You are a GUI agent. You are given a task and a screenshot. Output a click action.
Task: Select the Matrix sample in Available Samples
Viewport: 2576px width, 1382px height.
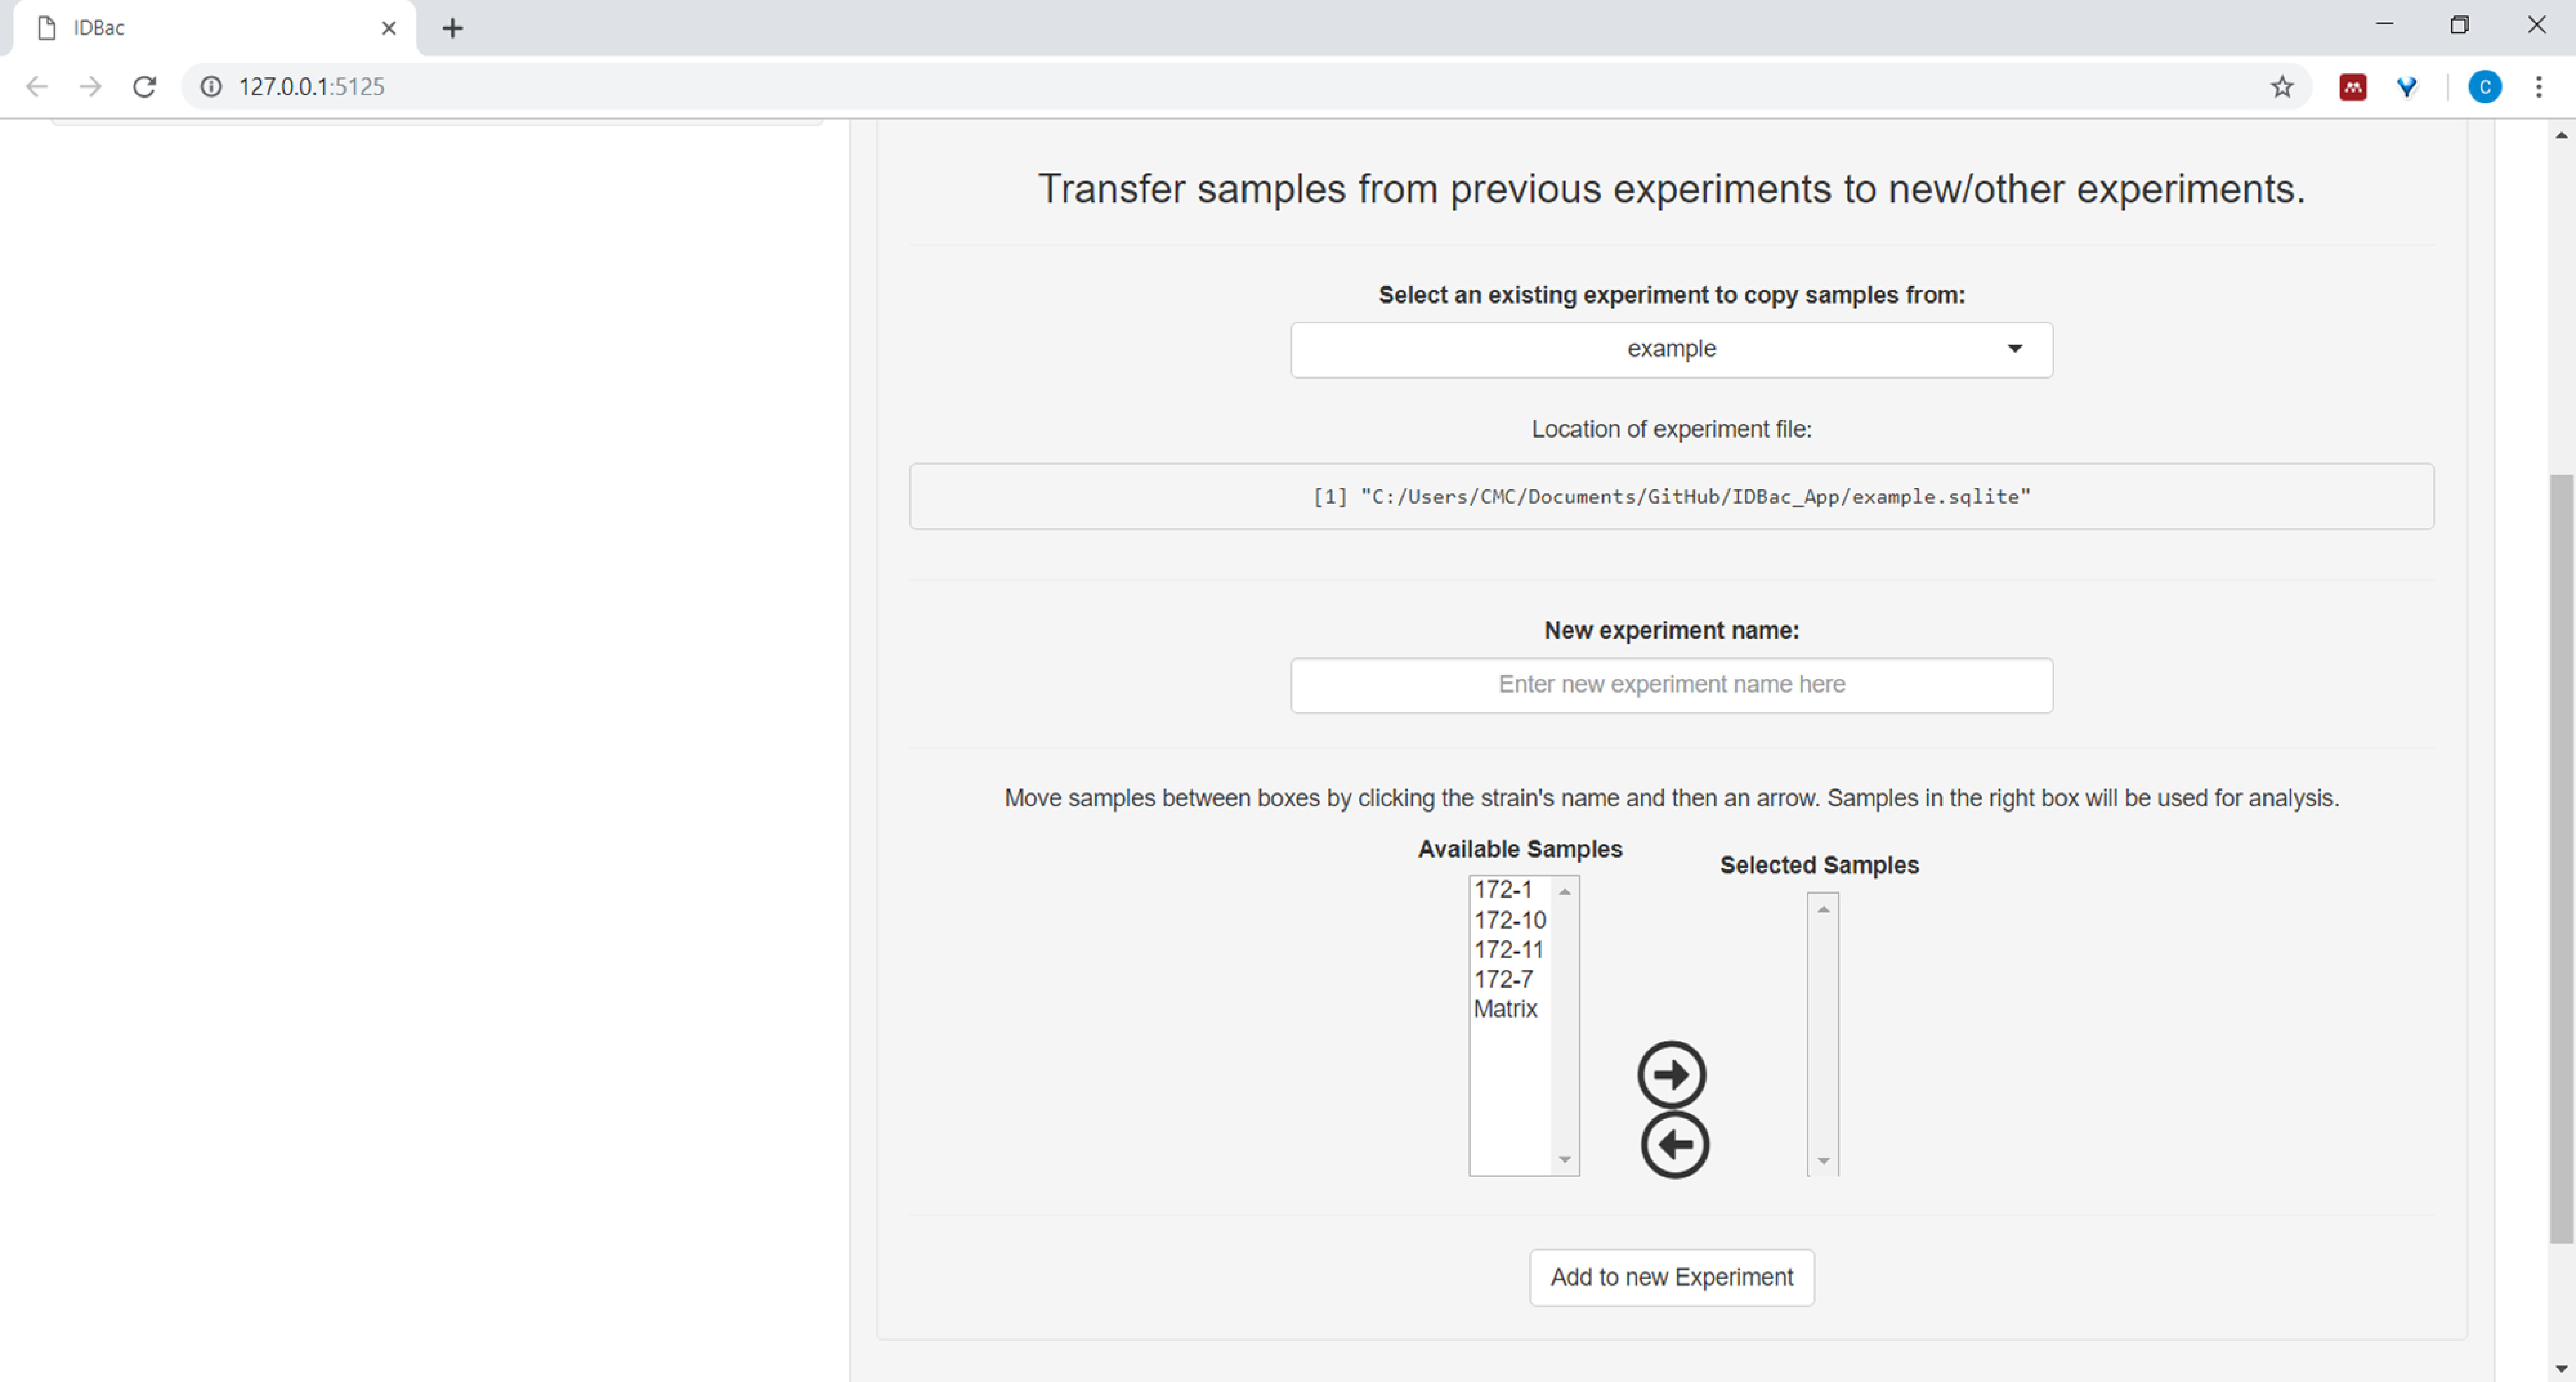[x=1505, y=1009]
